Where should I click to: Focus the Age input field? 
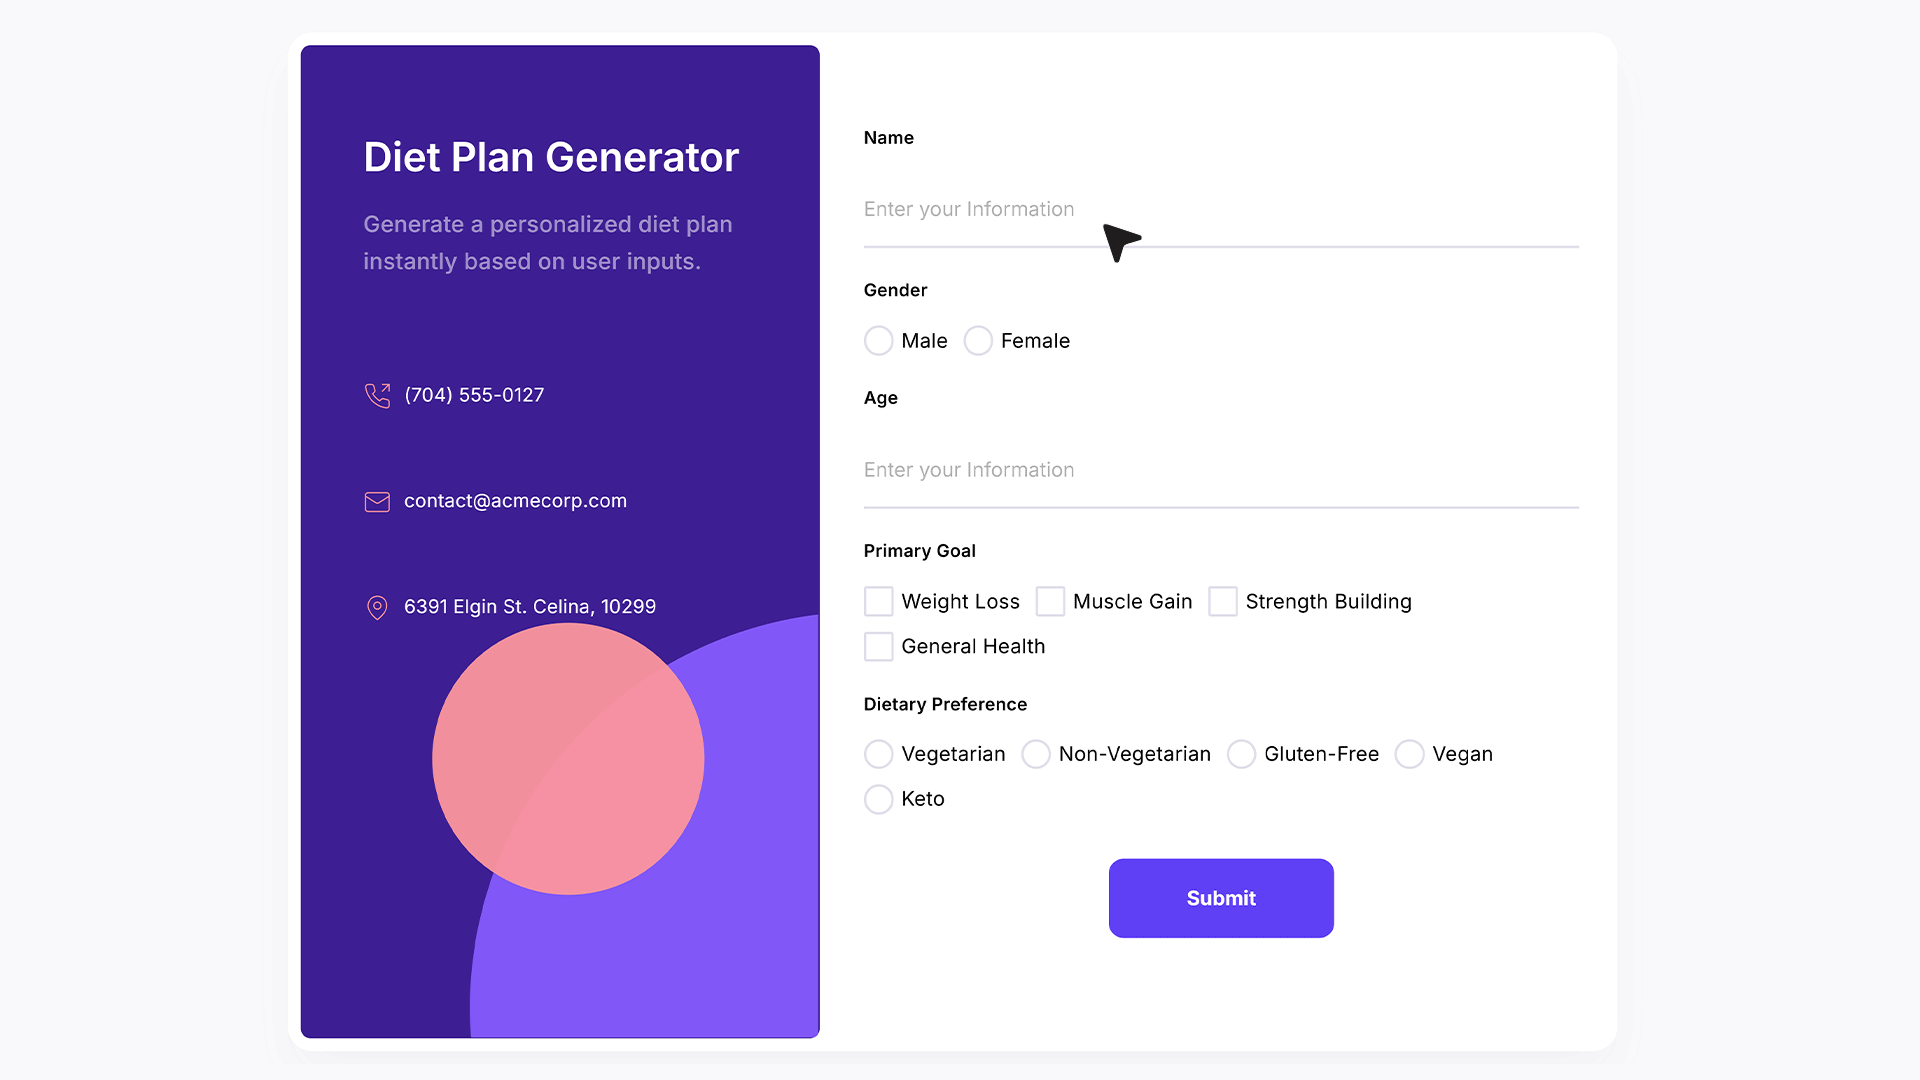(x=1221, y=470)
